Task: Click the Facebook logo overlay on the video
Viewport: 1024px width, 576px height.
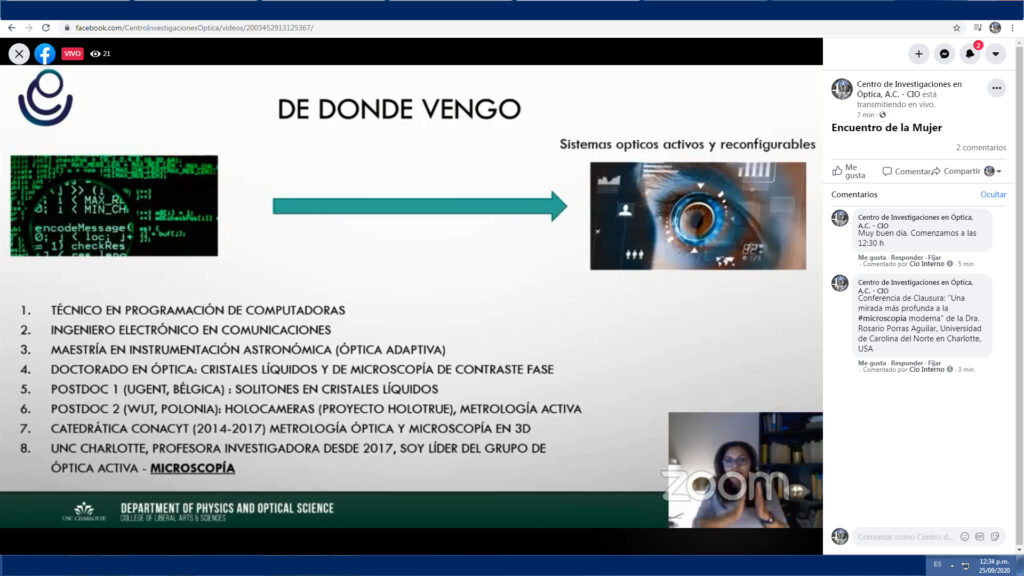Action: [x=45, y=53]
